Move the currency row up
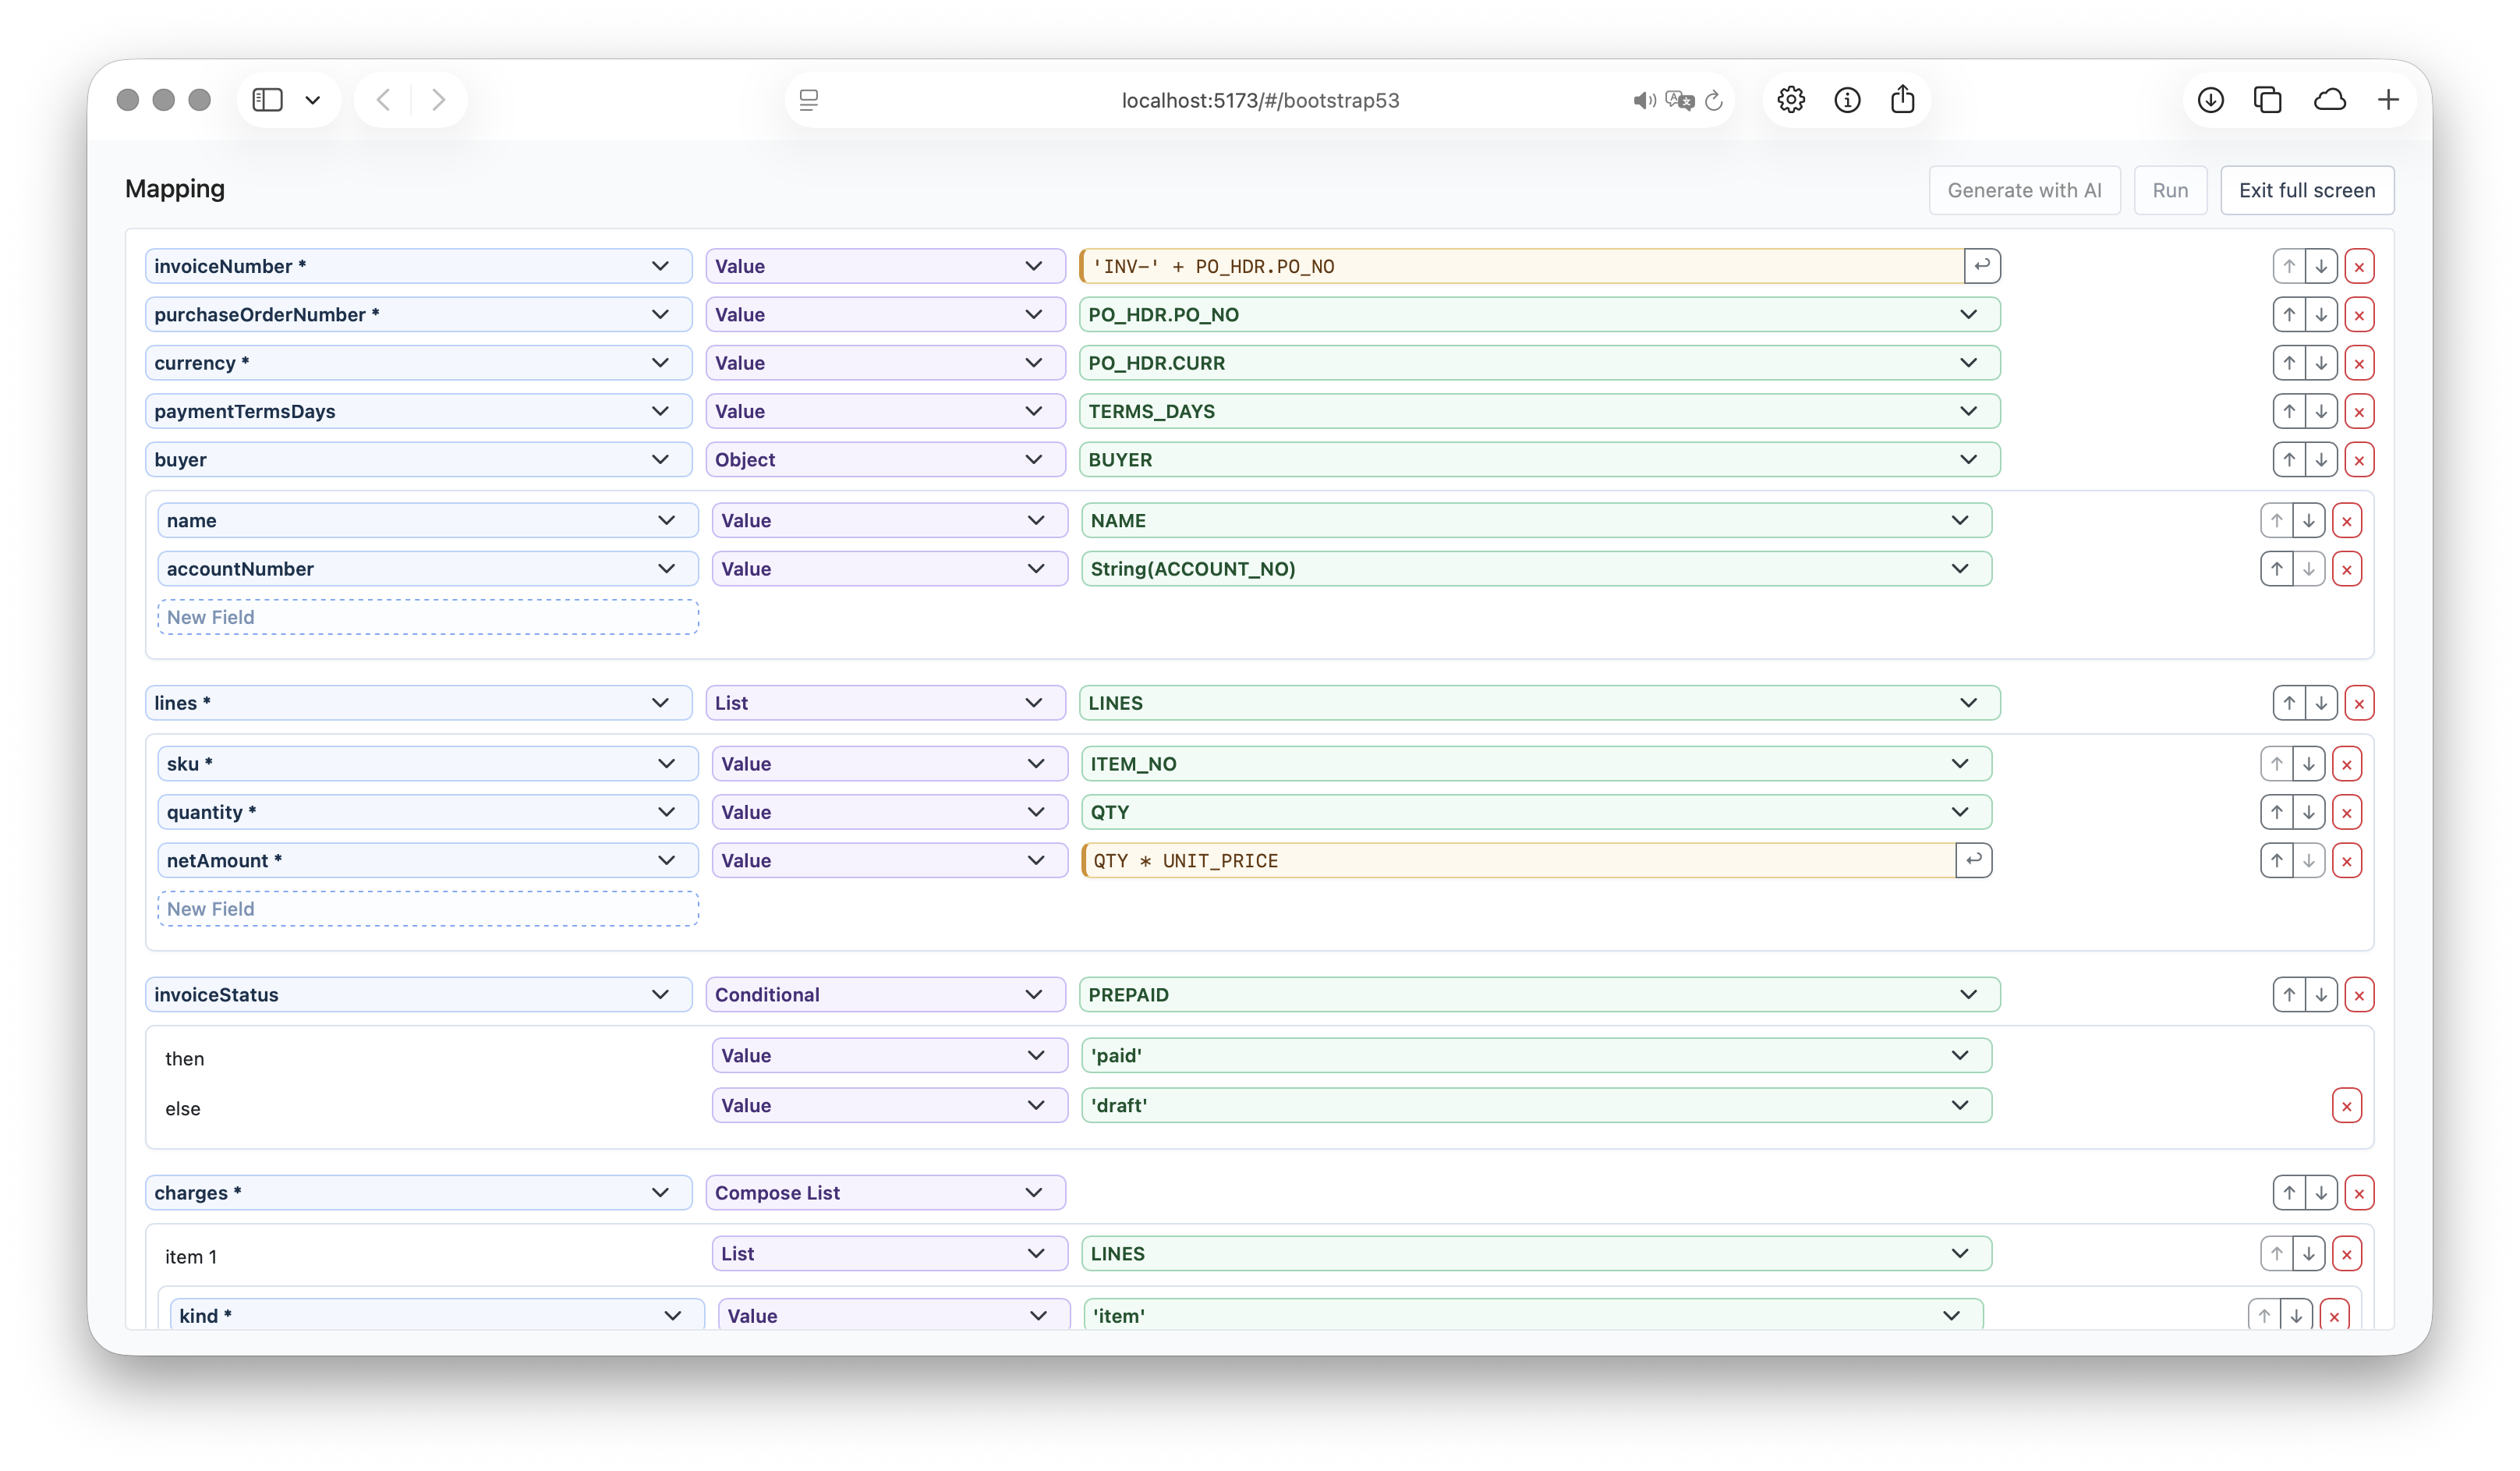The height and width of the screenshot is (1471, 2520). (2289, 363)
